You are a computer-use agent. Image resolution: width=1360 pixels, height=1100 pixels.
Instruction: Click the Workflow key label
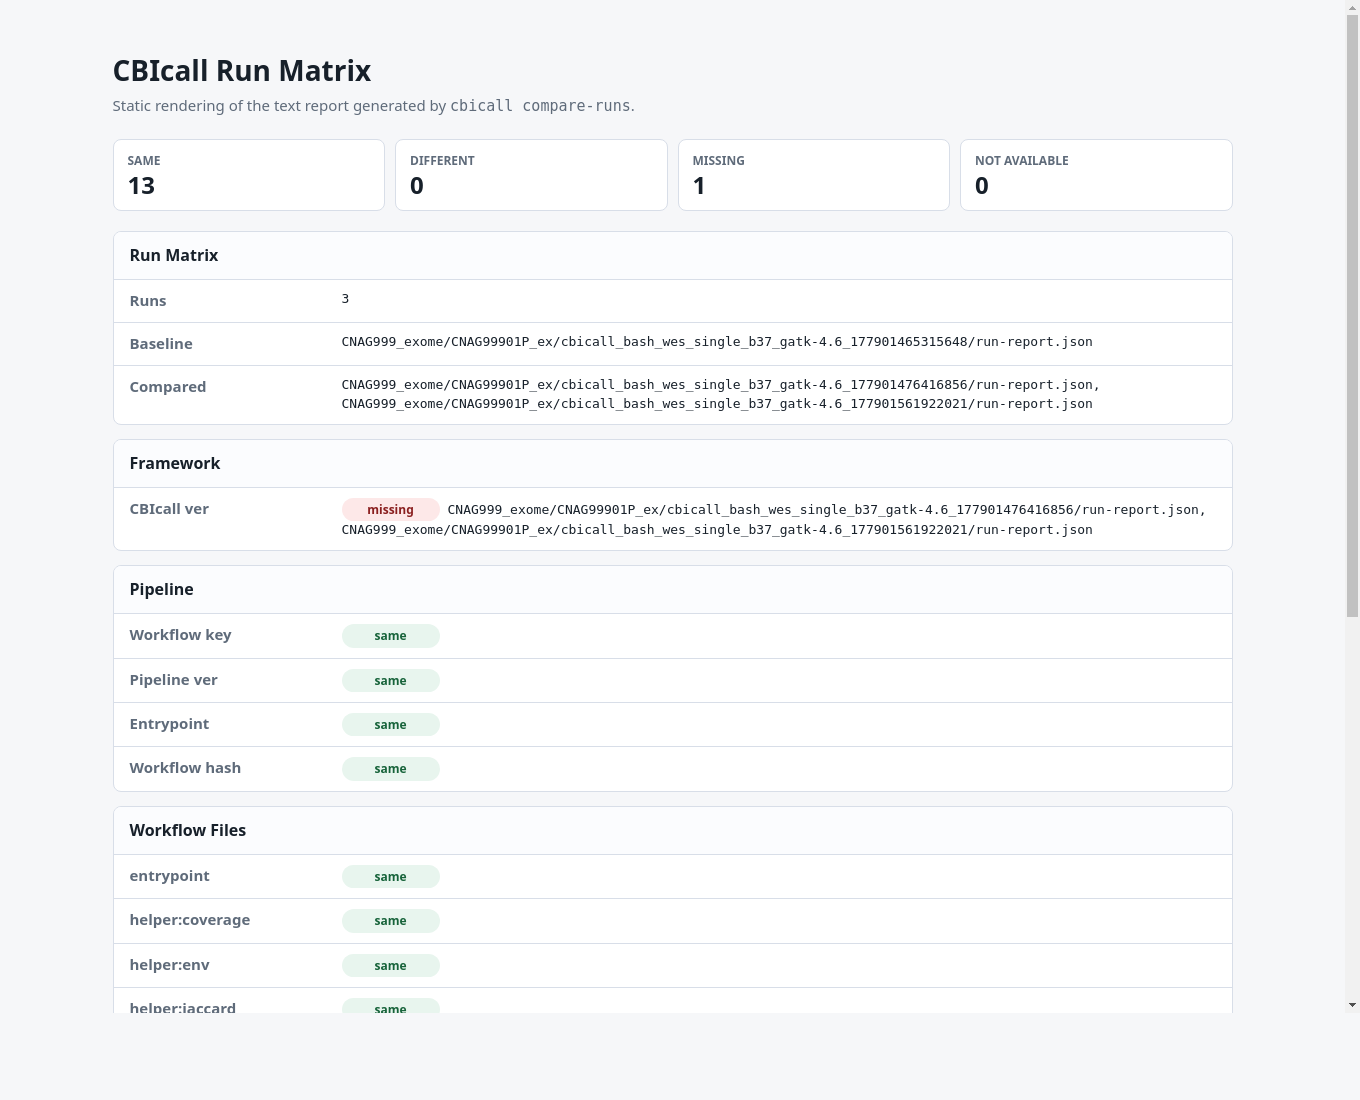click(180, 635)
